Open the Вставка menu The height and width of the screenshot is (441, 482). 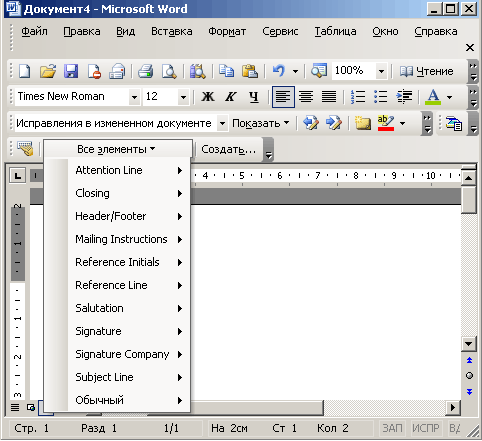point(172,31)
